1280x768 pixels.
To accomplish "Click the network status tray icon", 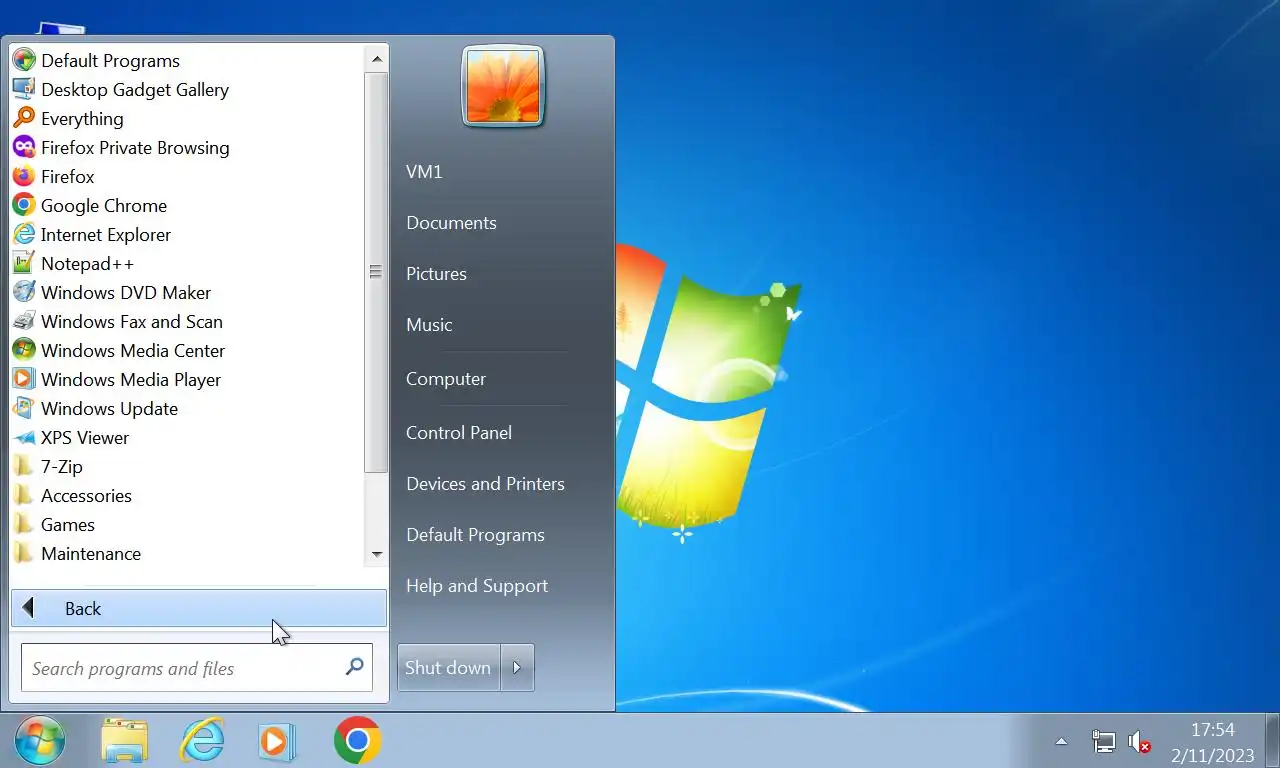I will click(x=1103, y=742).
